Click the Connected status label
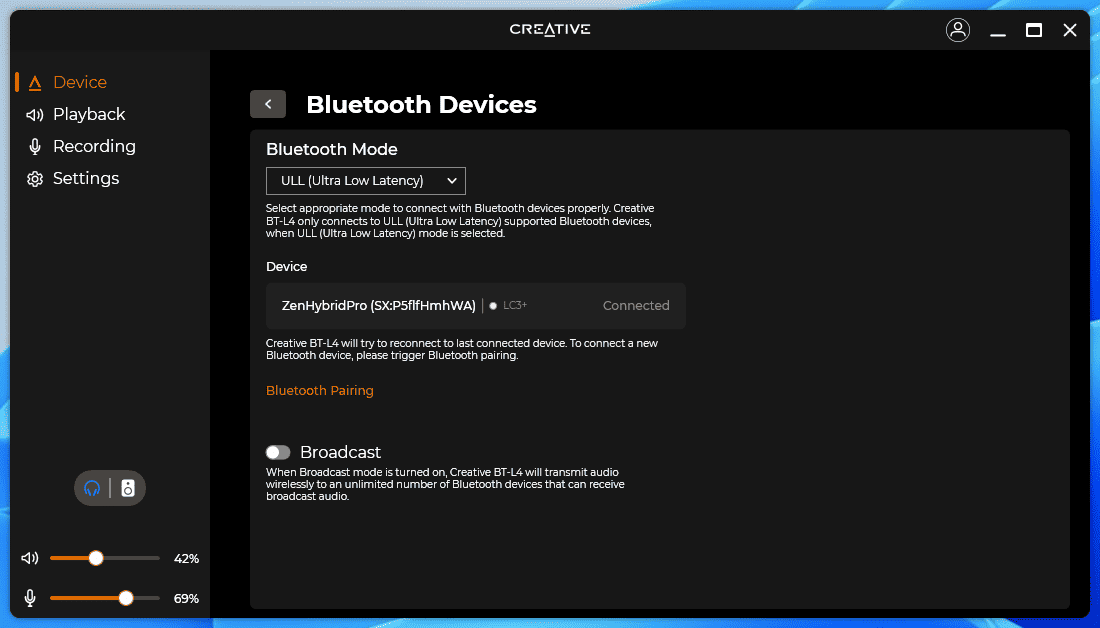Viewport: 1100px width, 628px height. click(636, 306)
